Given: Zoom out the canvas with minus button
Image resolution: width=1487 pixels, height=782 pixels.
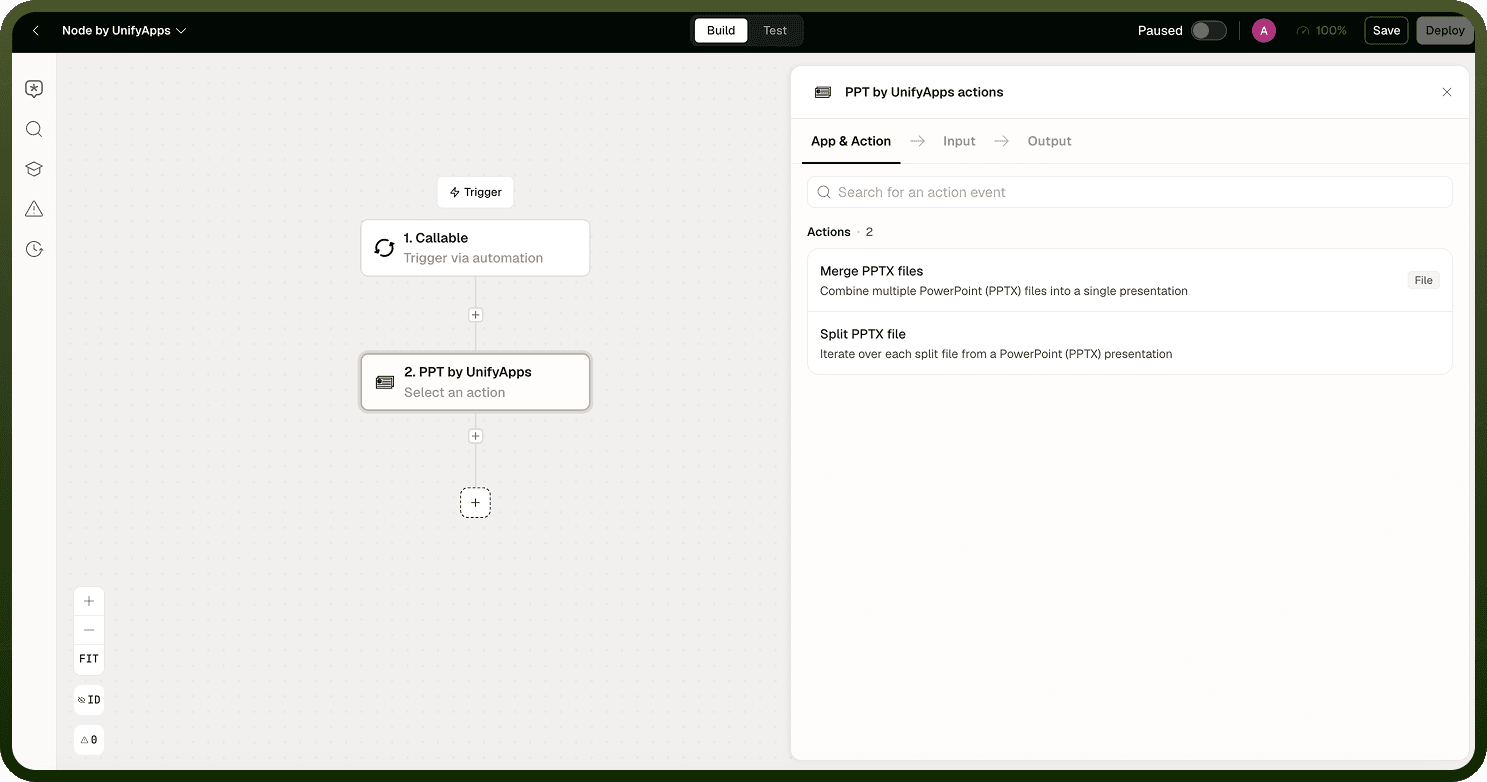Looking at the screenshot, I should pos(89,630).
